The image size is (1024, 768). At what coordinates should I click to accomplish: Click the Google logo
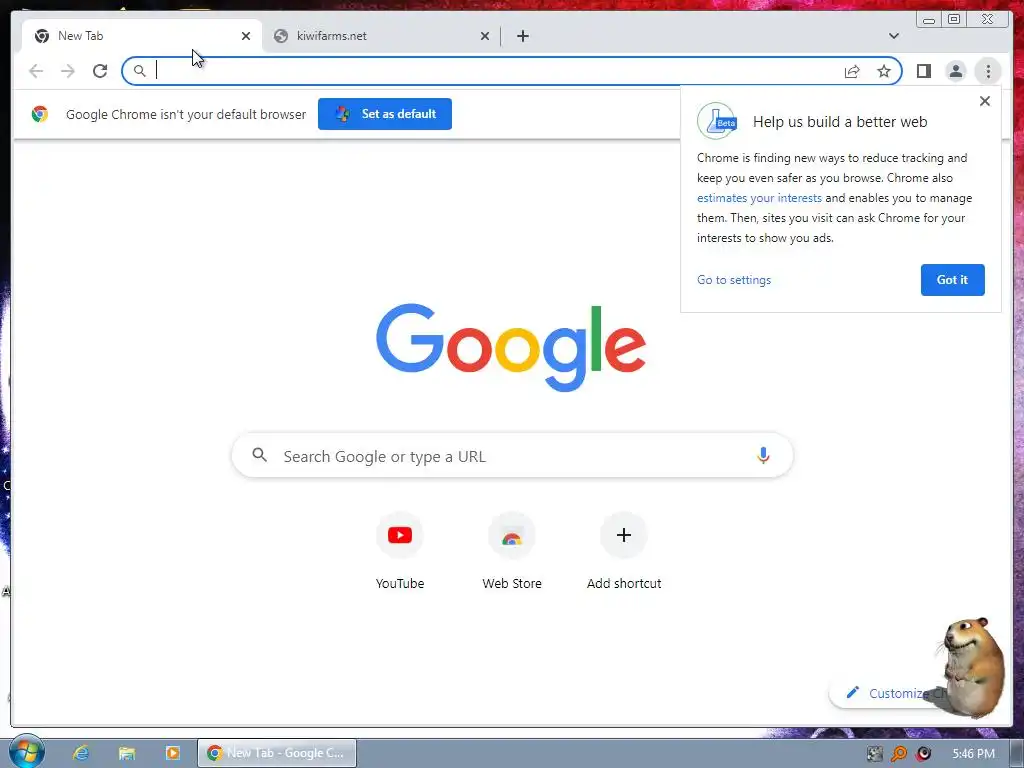pyautogui.click(x=511, y=347)
